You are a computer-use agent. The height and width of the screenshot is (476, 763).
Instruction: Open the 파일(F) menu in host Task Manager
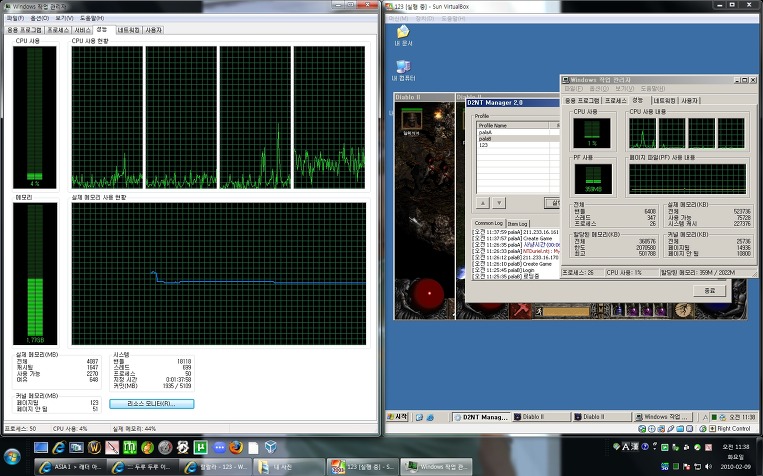(15, 18)
